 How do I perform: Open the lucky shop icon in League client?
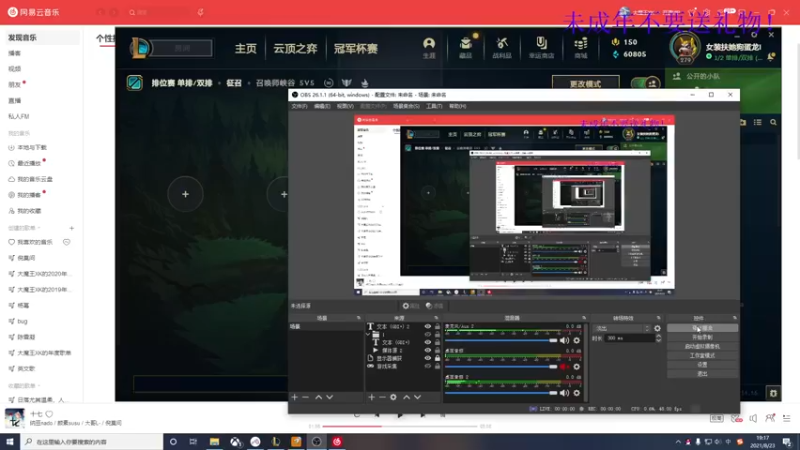(x=541, y=47)
